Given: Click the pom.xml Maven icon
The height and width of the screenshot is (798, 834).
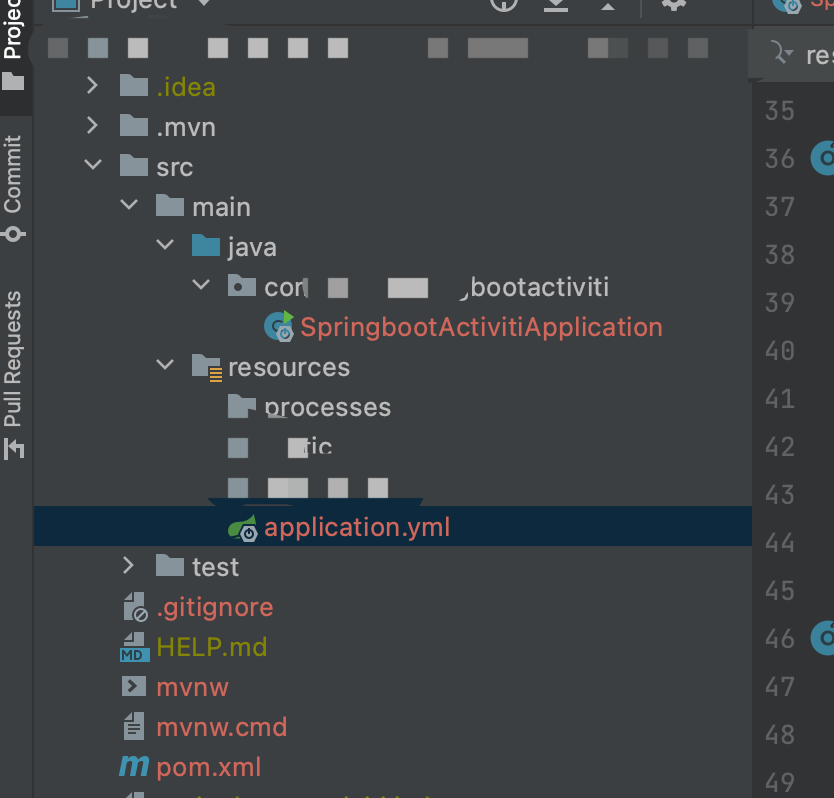Looking at the screenshot, I should point(134,766).
